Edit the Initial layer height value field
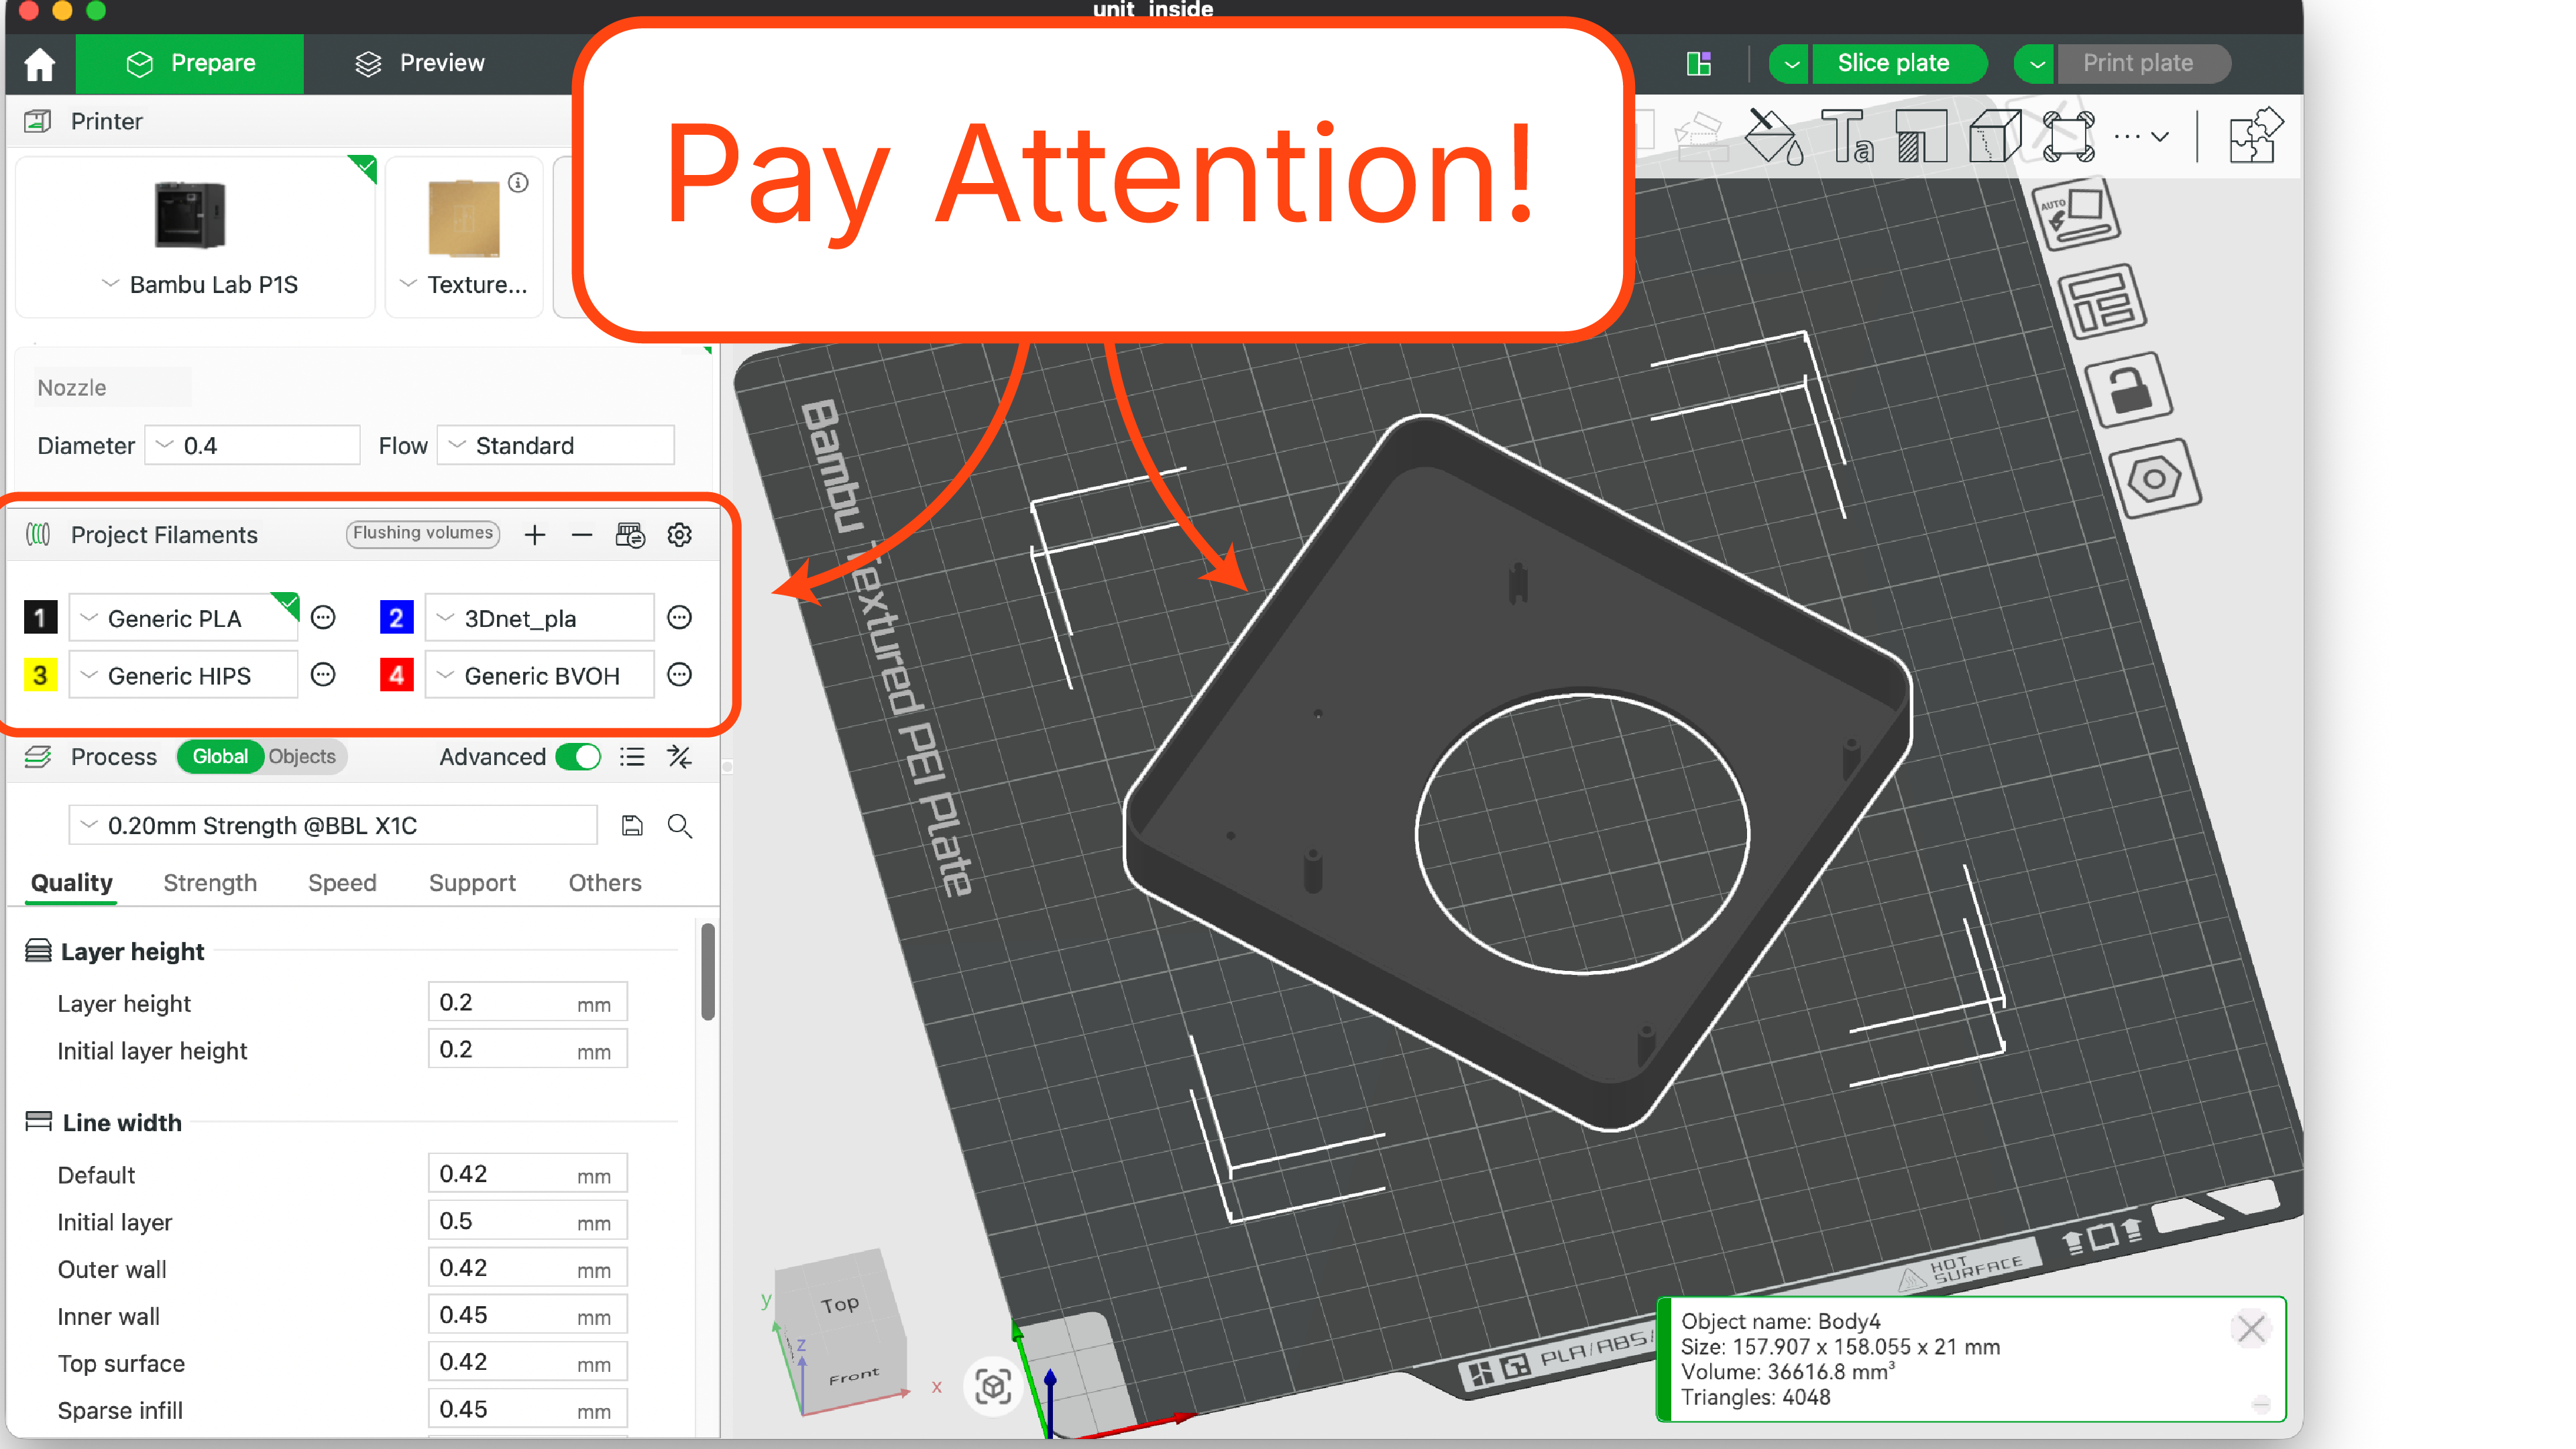 click(x=527, y=1049)
